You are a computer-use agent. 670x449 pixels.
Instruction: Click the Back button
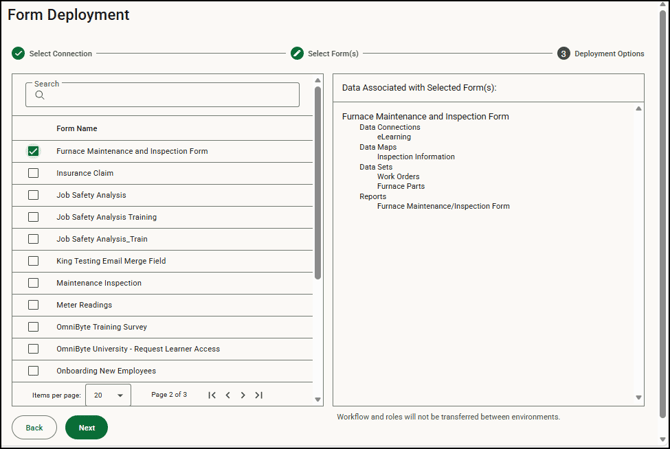pyautogui.click(x=34, y=428)
